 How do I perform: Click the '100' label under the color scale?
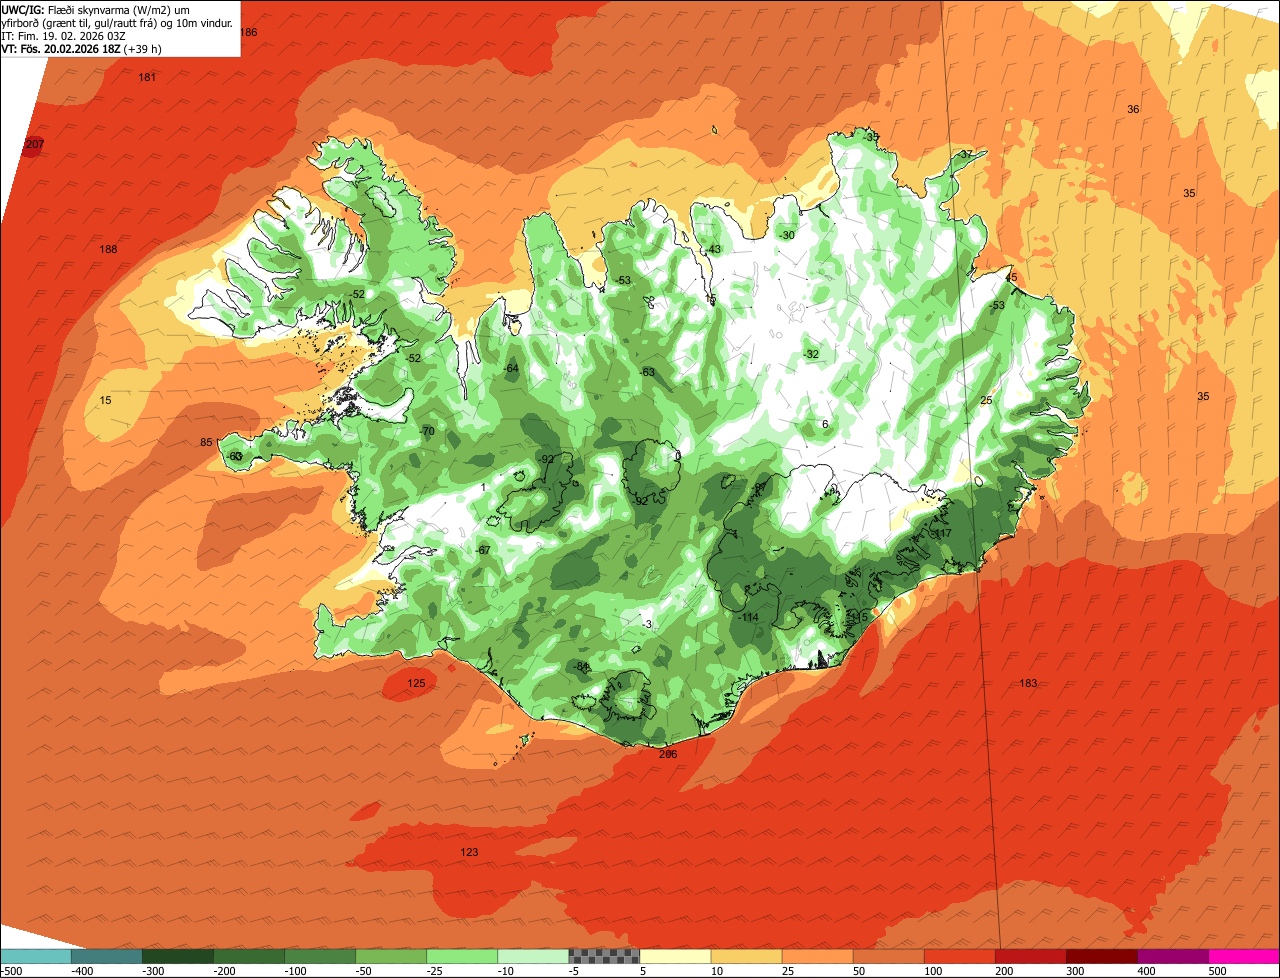(x=933, y=970)
